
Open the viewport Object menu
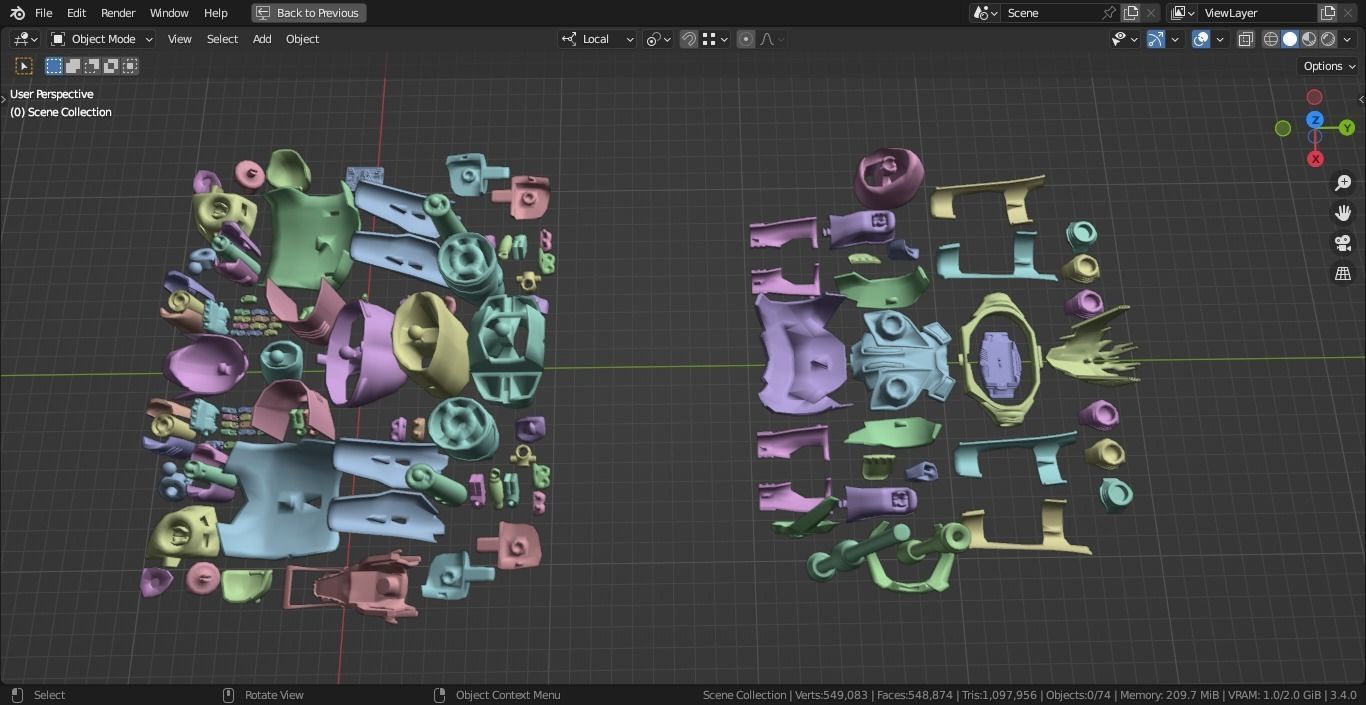coord(303,39)
